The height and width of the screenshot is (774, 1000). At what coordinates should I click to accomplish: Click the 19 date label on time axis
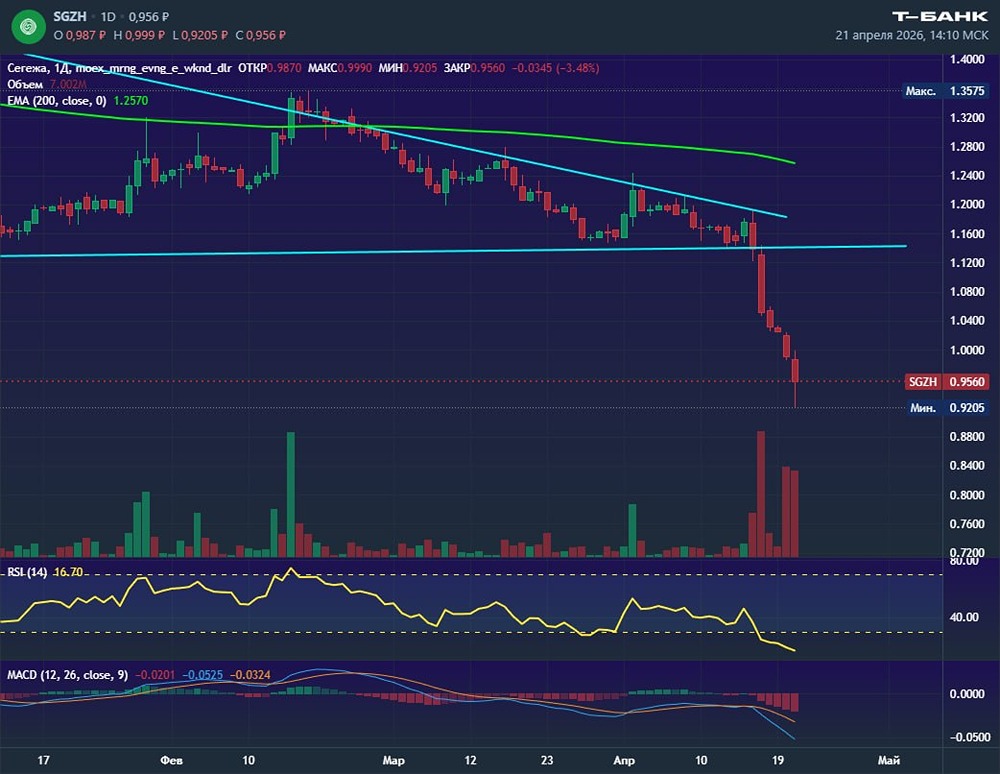pyautogui.click(x=777, y=761)
